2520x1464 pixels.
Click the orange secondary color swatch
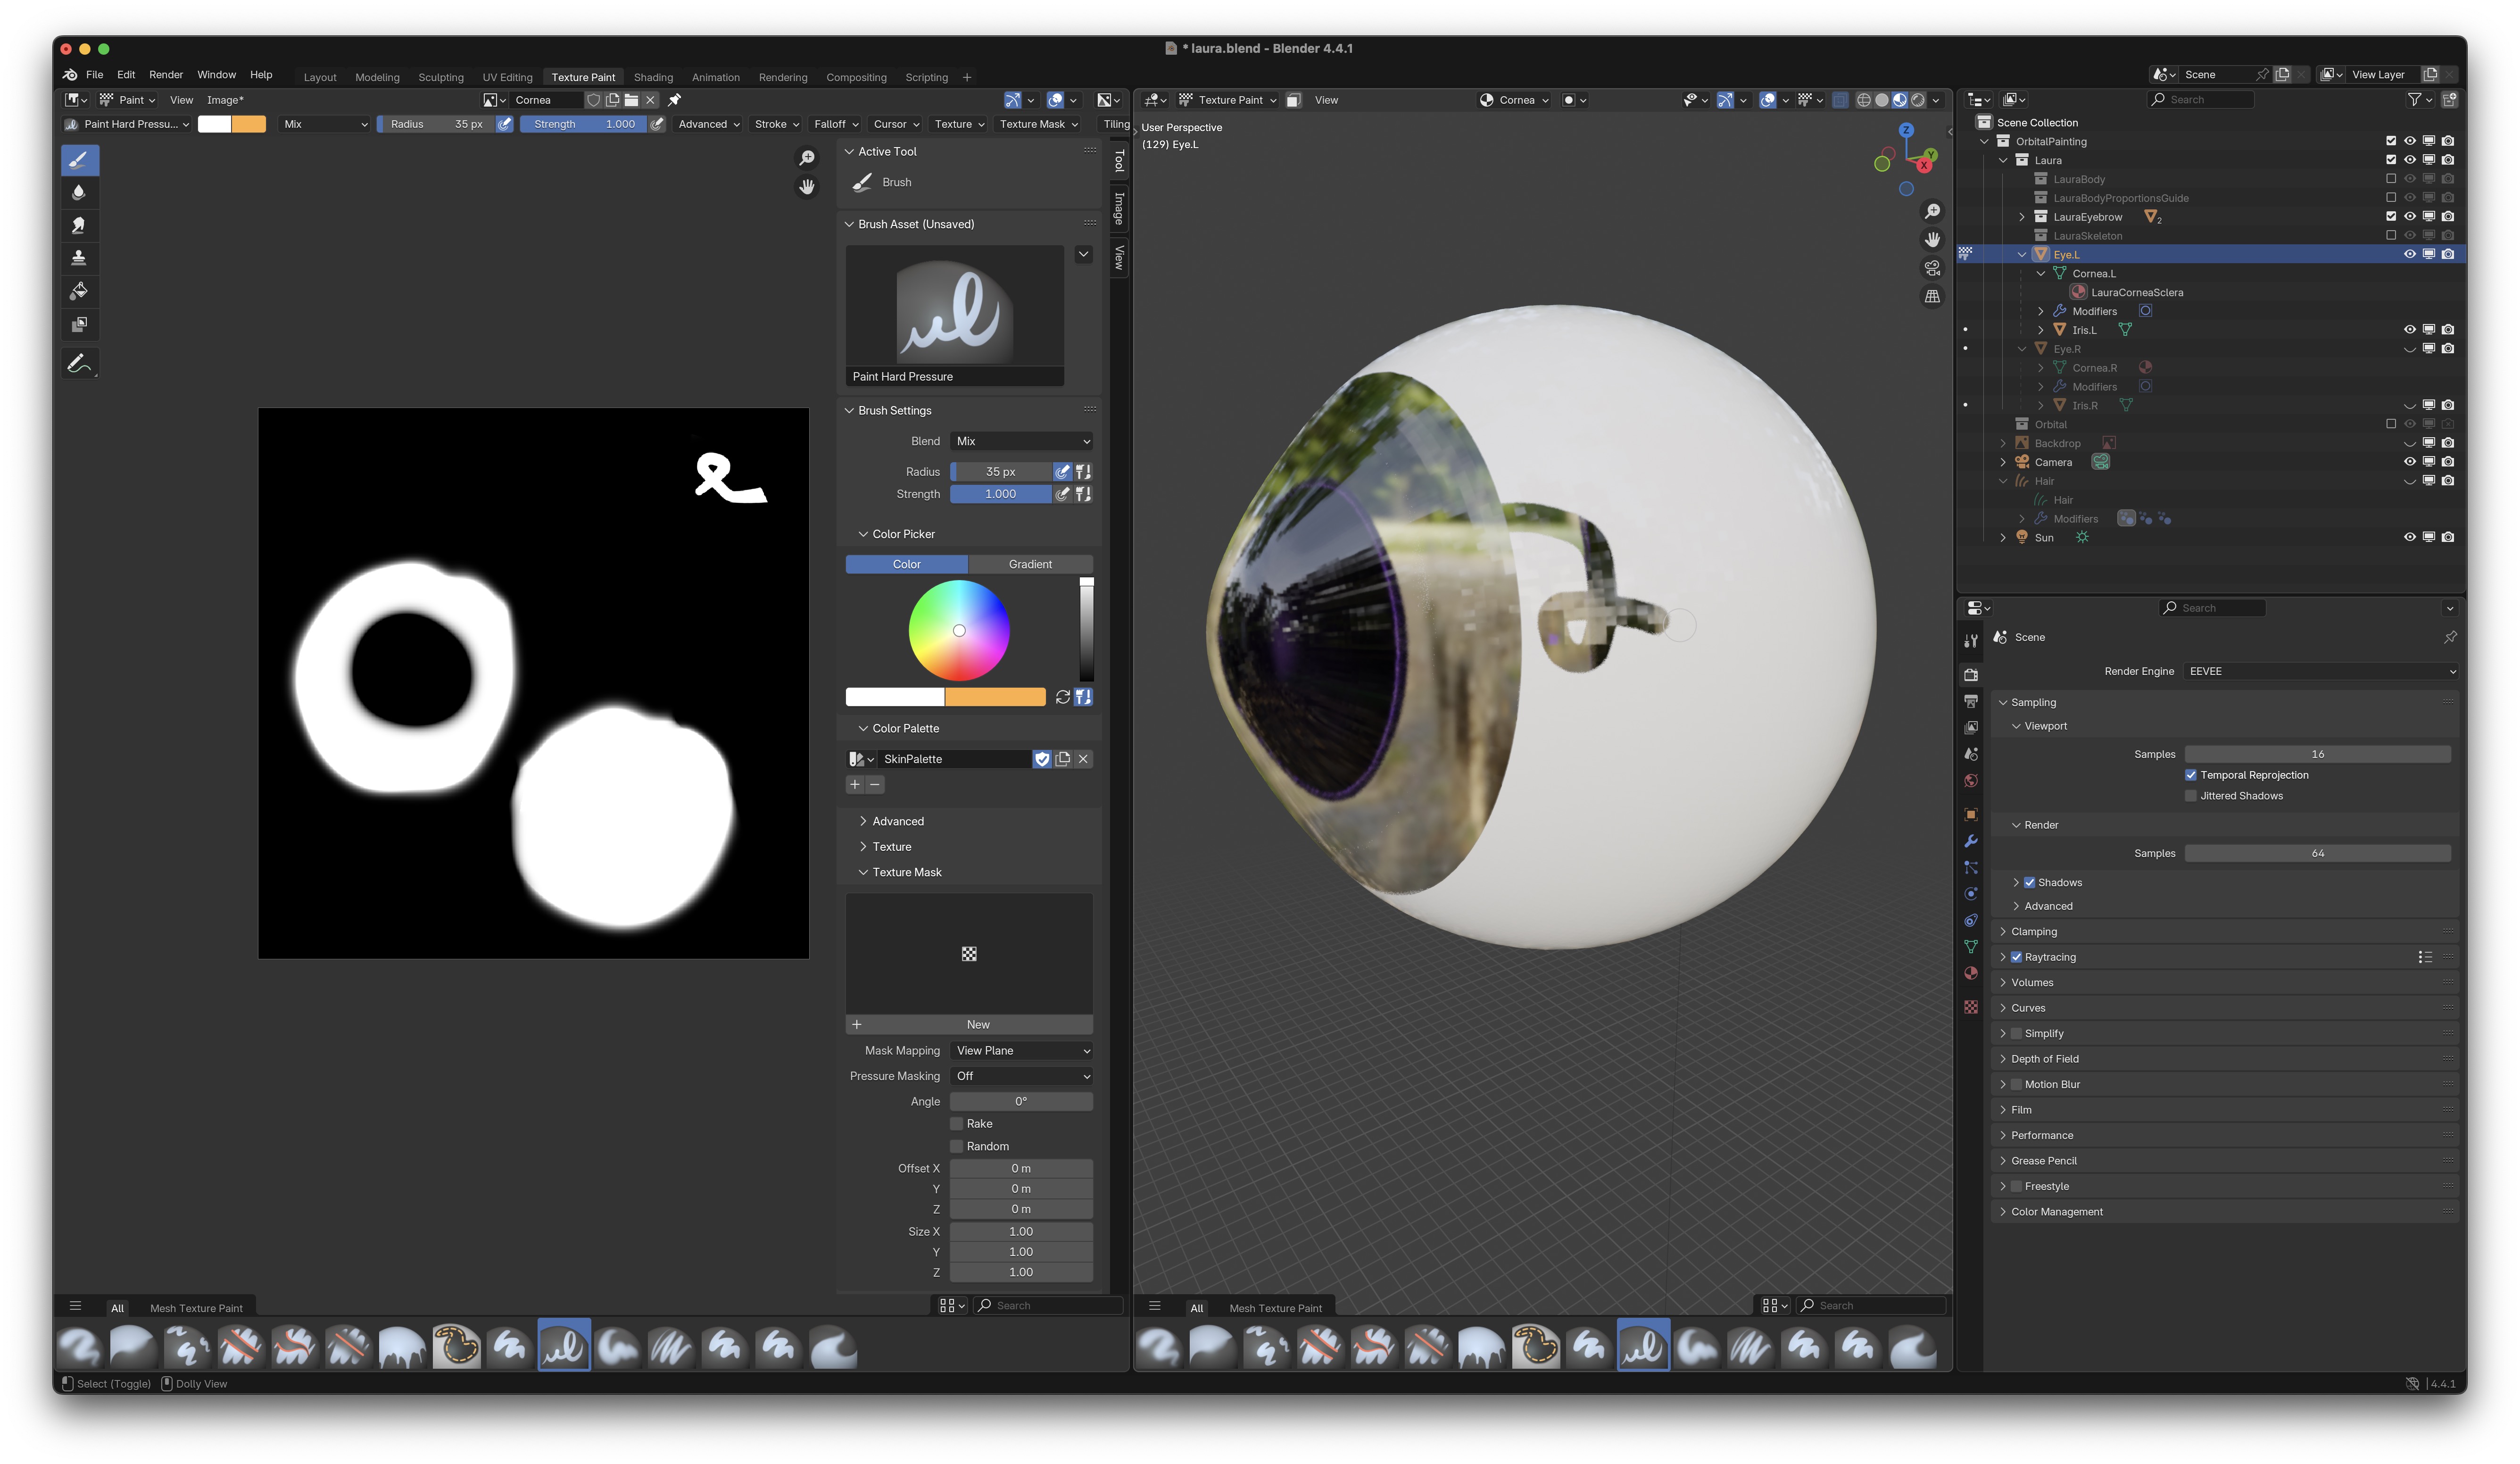coord(995,697)
